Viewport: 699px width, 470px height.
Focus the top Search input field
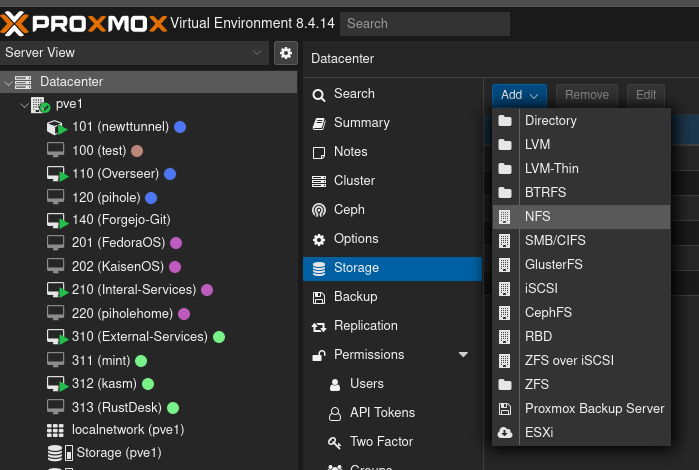pos(425,24)
